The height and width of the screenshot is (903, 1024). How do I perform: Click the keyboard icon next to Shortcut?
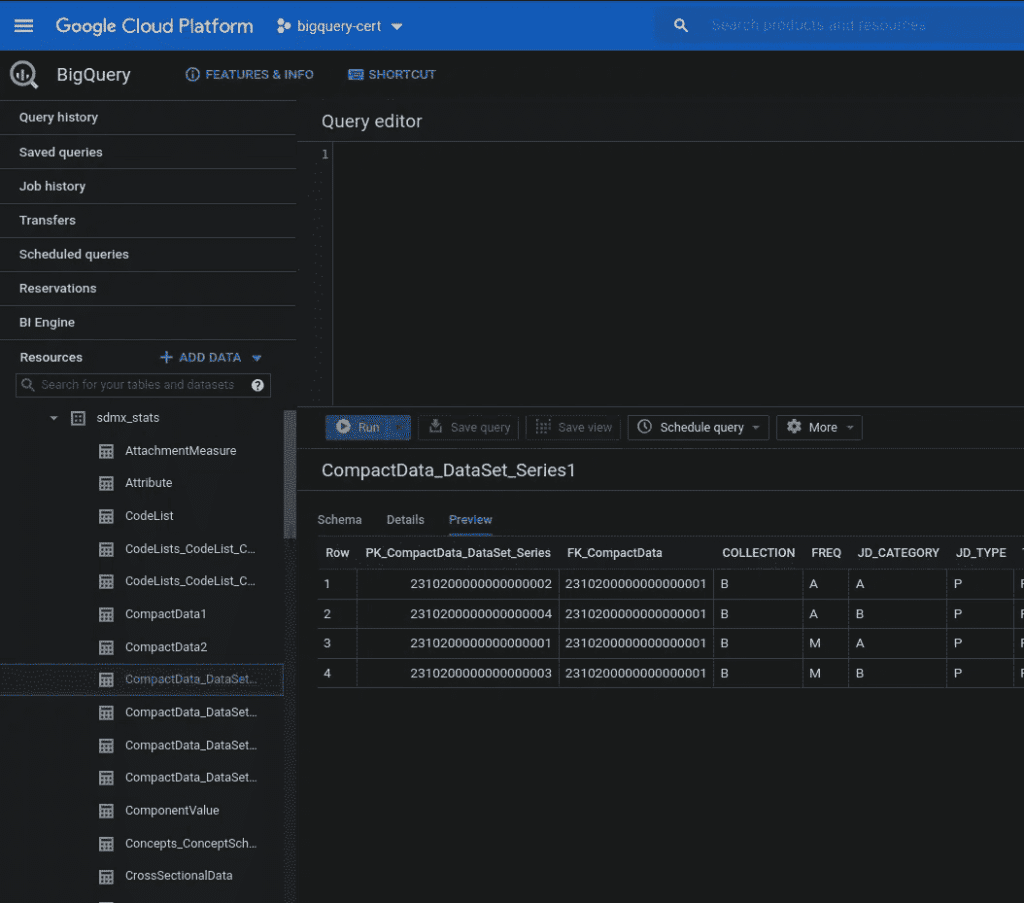355,74
